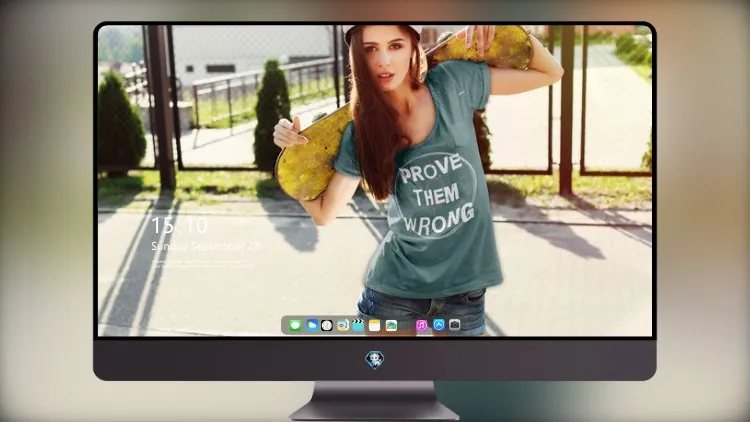Open the green Messages app in dock
The image size is (750, 422).
pos(295,325)
